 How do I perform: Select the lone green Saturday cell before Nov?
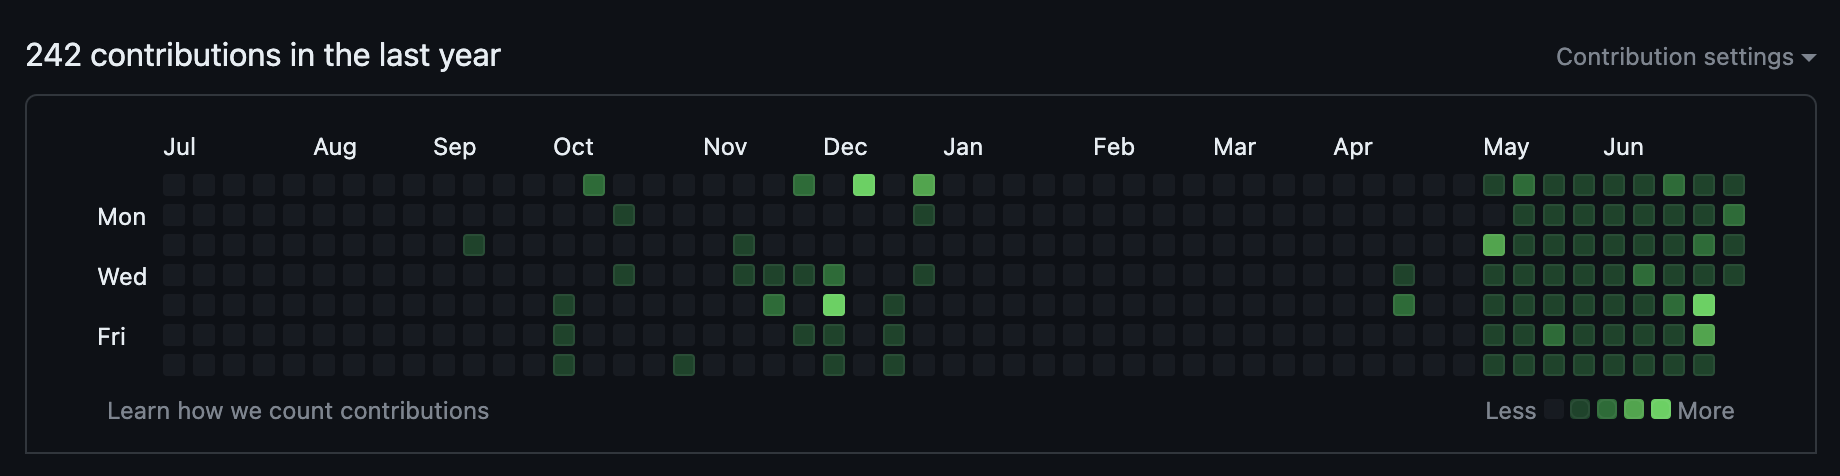pyautogui.click(x=684, y=365)
